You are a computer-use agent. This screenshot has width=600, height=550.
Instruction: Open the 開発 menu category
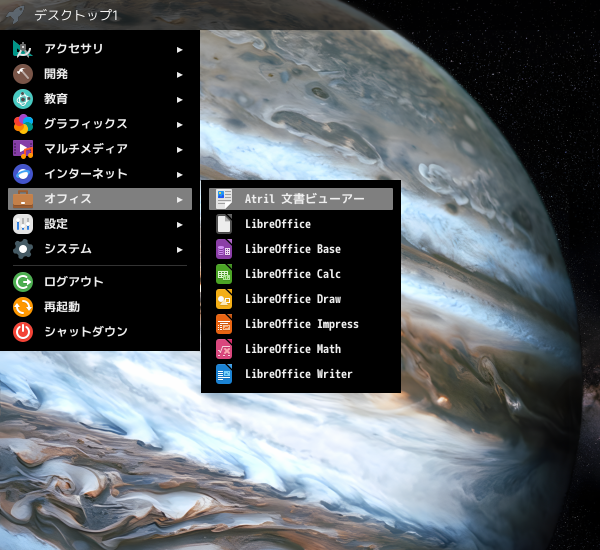coord(57,74)
